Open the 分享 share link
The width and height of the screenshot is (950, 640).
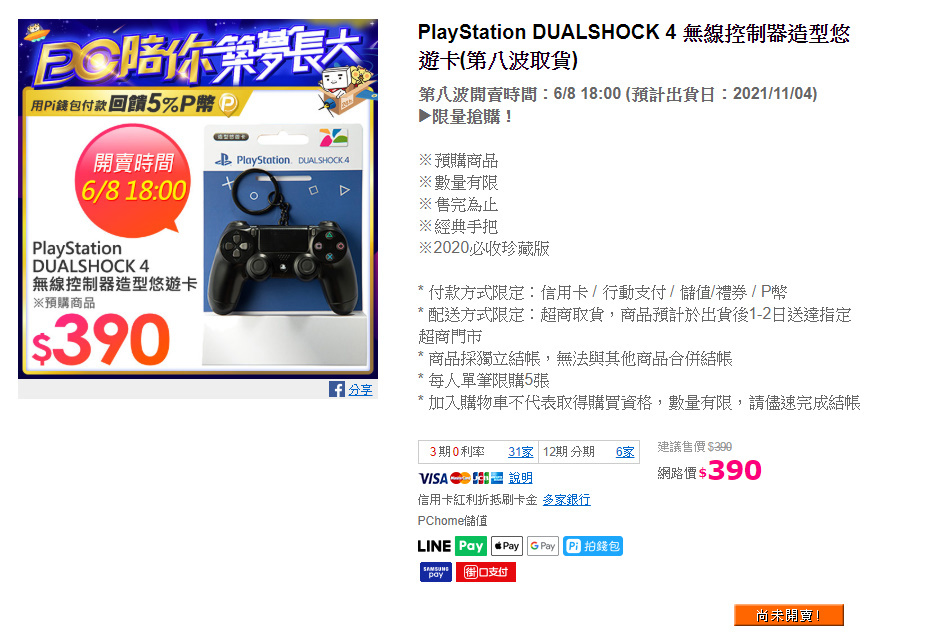tap(360, 390)
